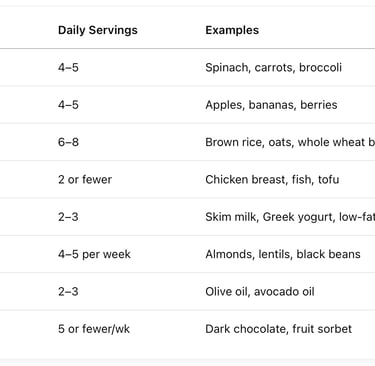
Task: Click the word broccoli in first row
Action: [320, 68]
